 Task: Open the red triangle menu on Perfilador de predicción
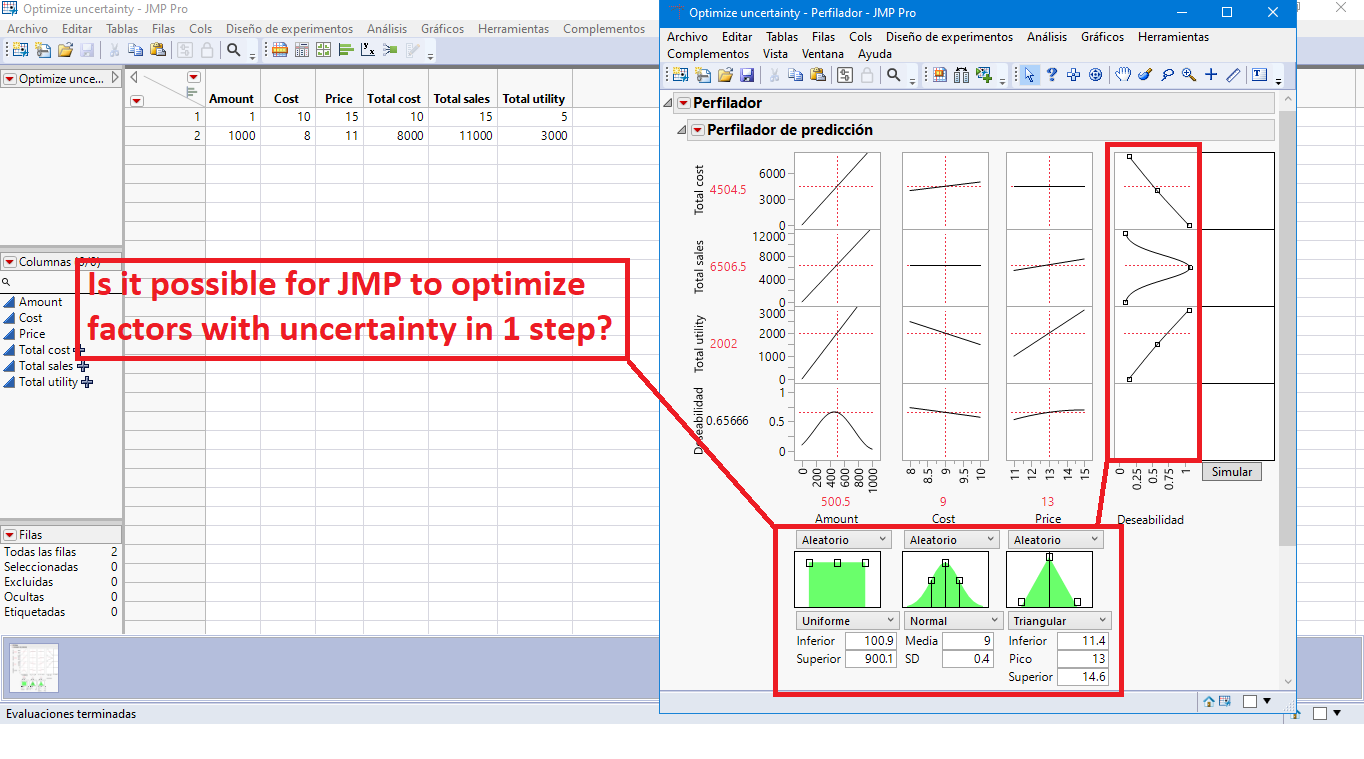pos(696,129)
